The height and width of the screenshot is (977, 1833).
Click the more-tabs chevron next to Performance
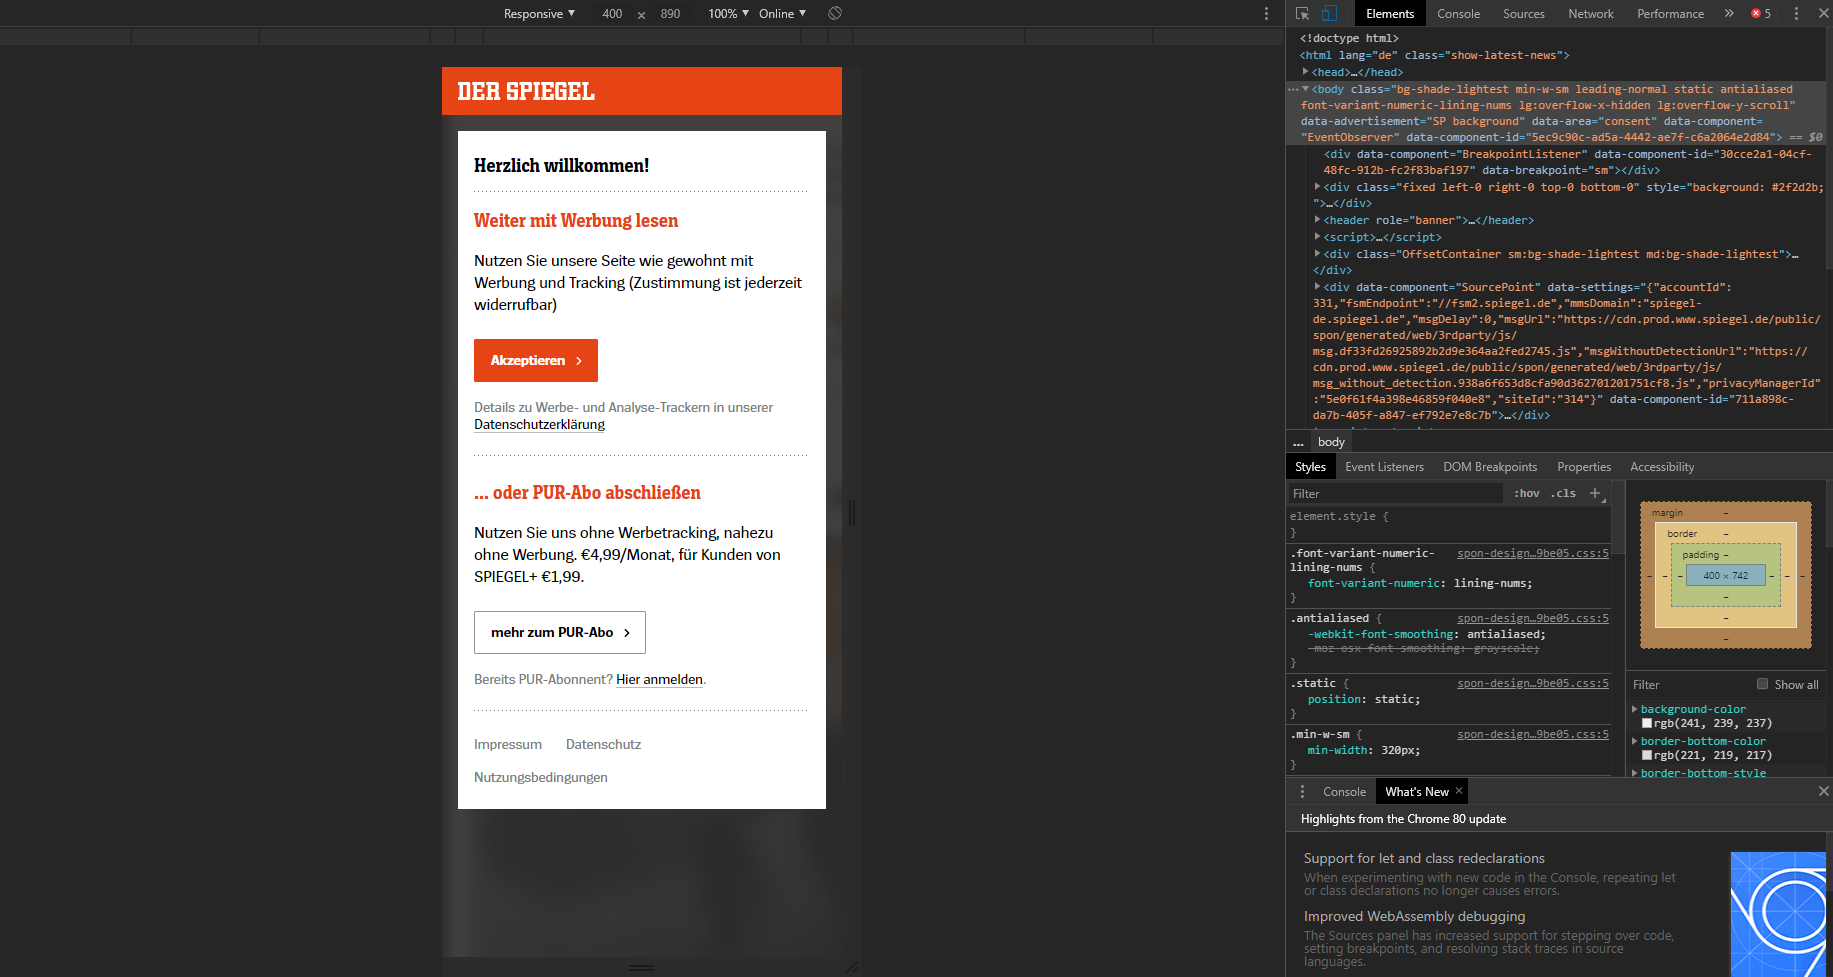(x=1728, y=13)
